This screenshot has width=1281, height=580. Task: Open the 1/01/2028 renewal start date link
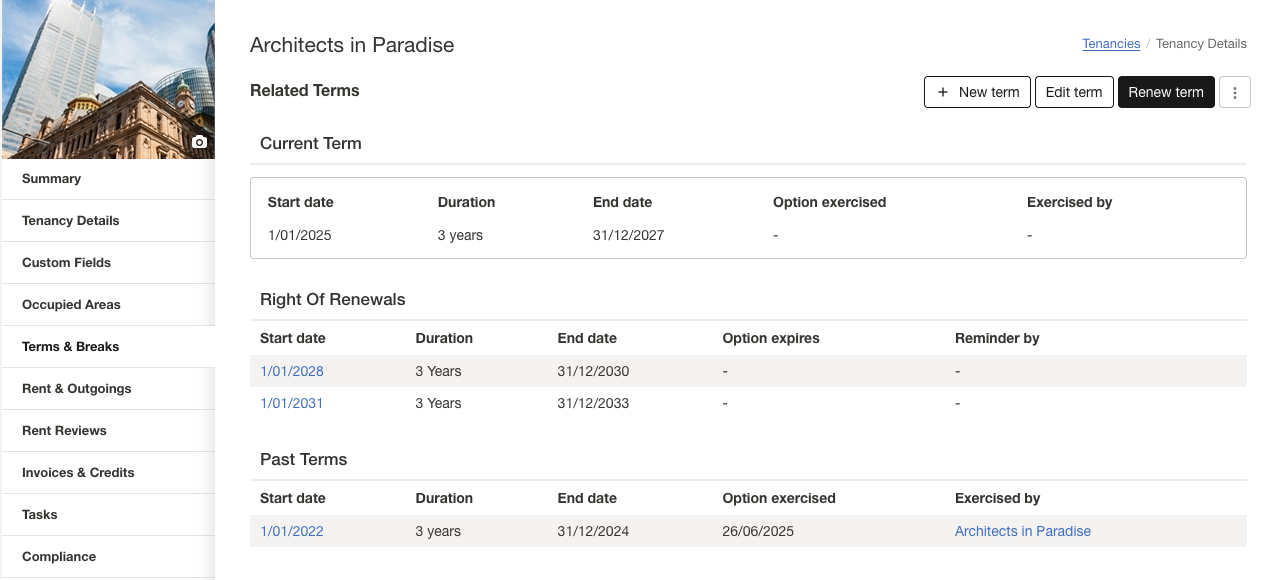click(x=292, y=371)
